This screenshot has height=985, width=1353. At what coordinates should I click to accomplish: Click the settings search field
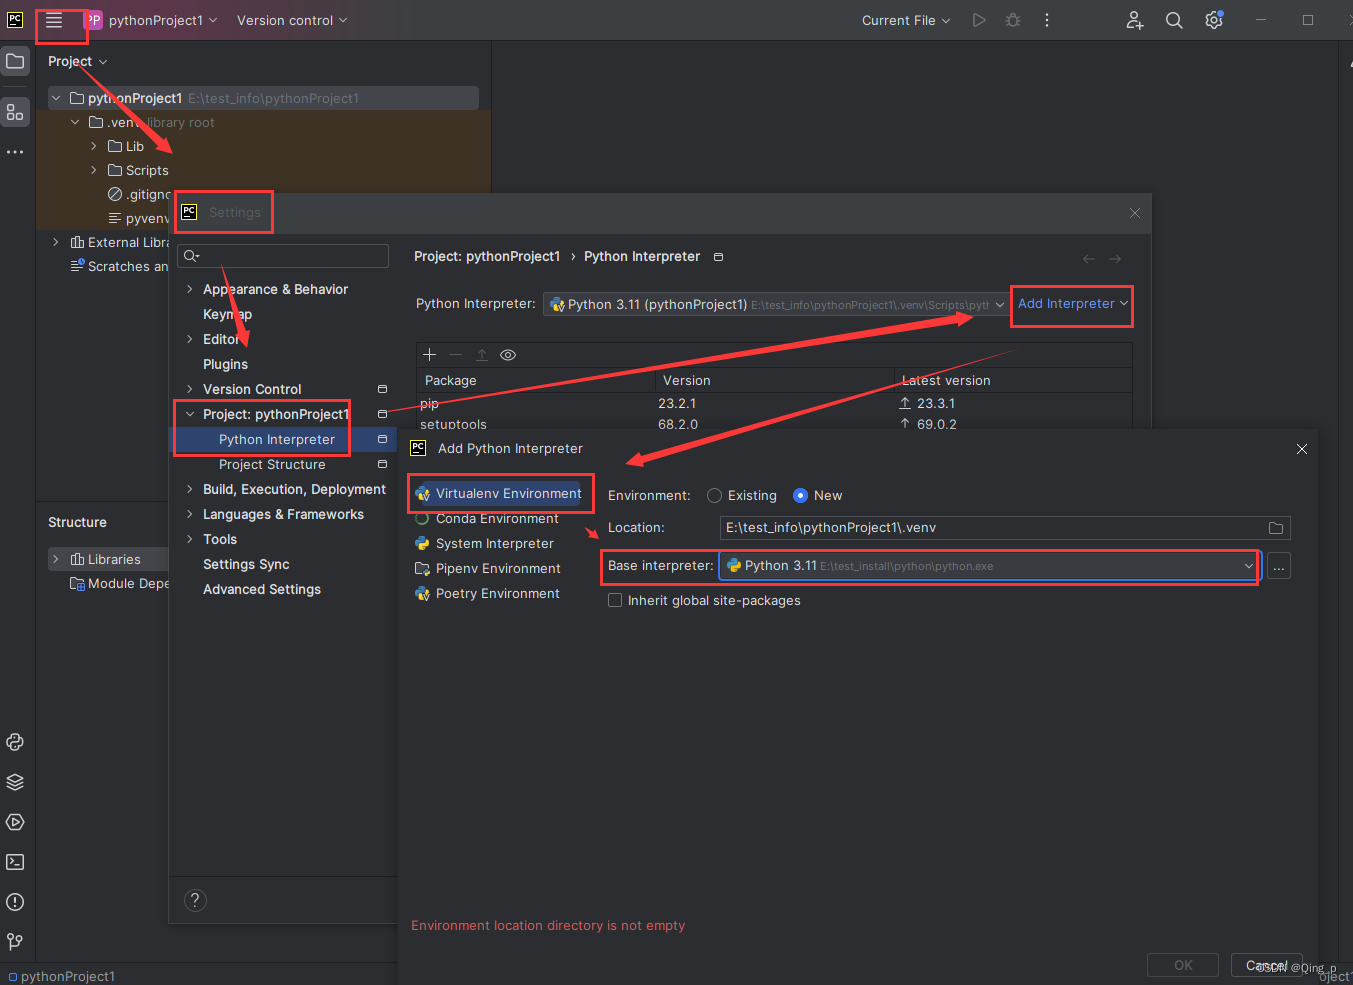click(x=283, y=256)
